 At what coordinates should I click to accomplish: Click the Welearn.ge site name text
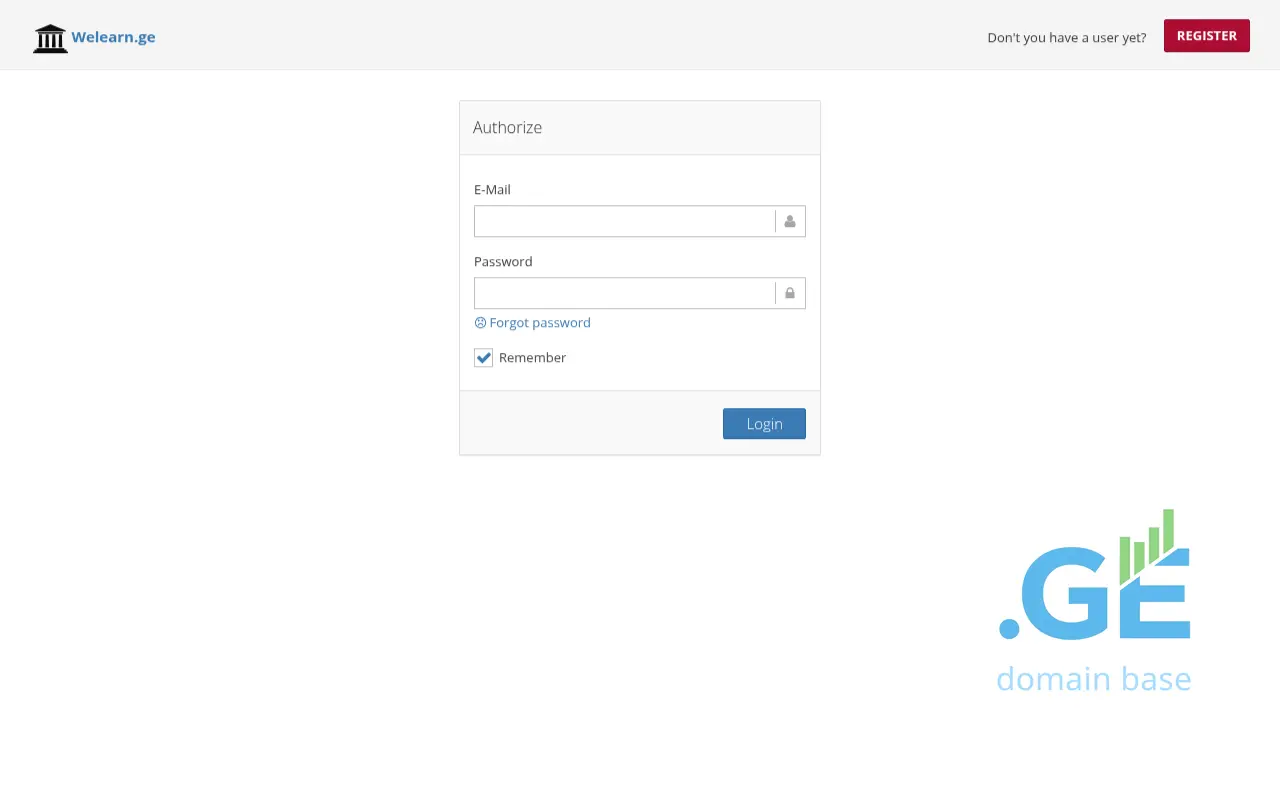click(113, 38)
